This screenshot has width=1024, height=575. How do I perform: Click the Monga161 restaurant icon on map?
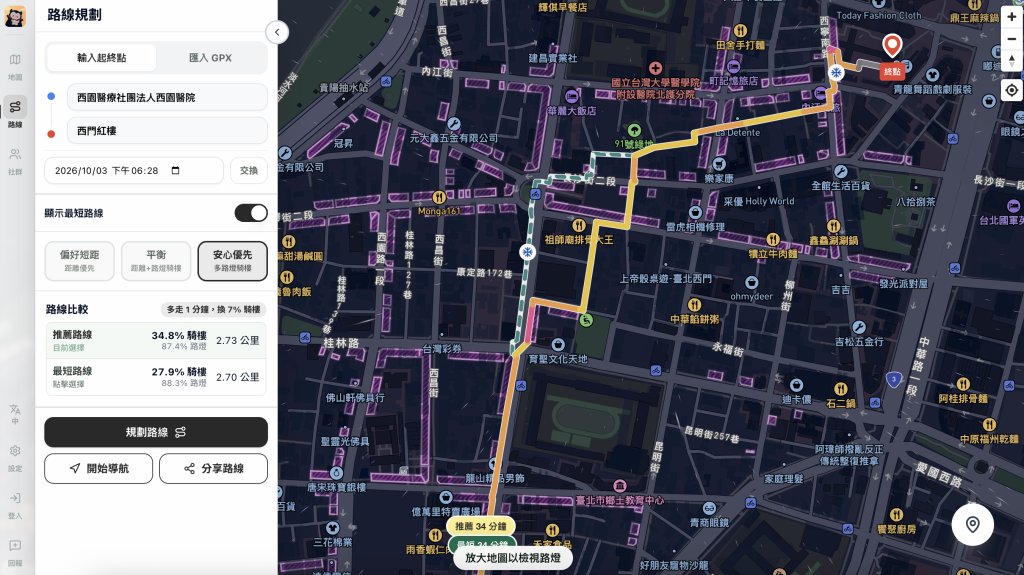click(439, 197)
